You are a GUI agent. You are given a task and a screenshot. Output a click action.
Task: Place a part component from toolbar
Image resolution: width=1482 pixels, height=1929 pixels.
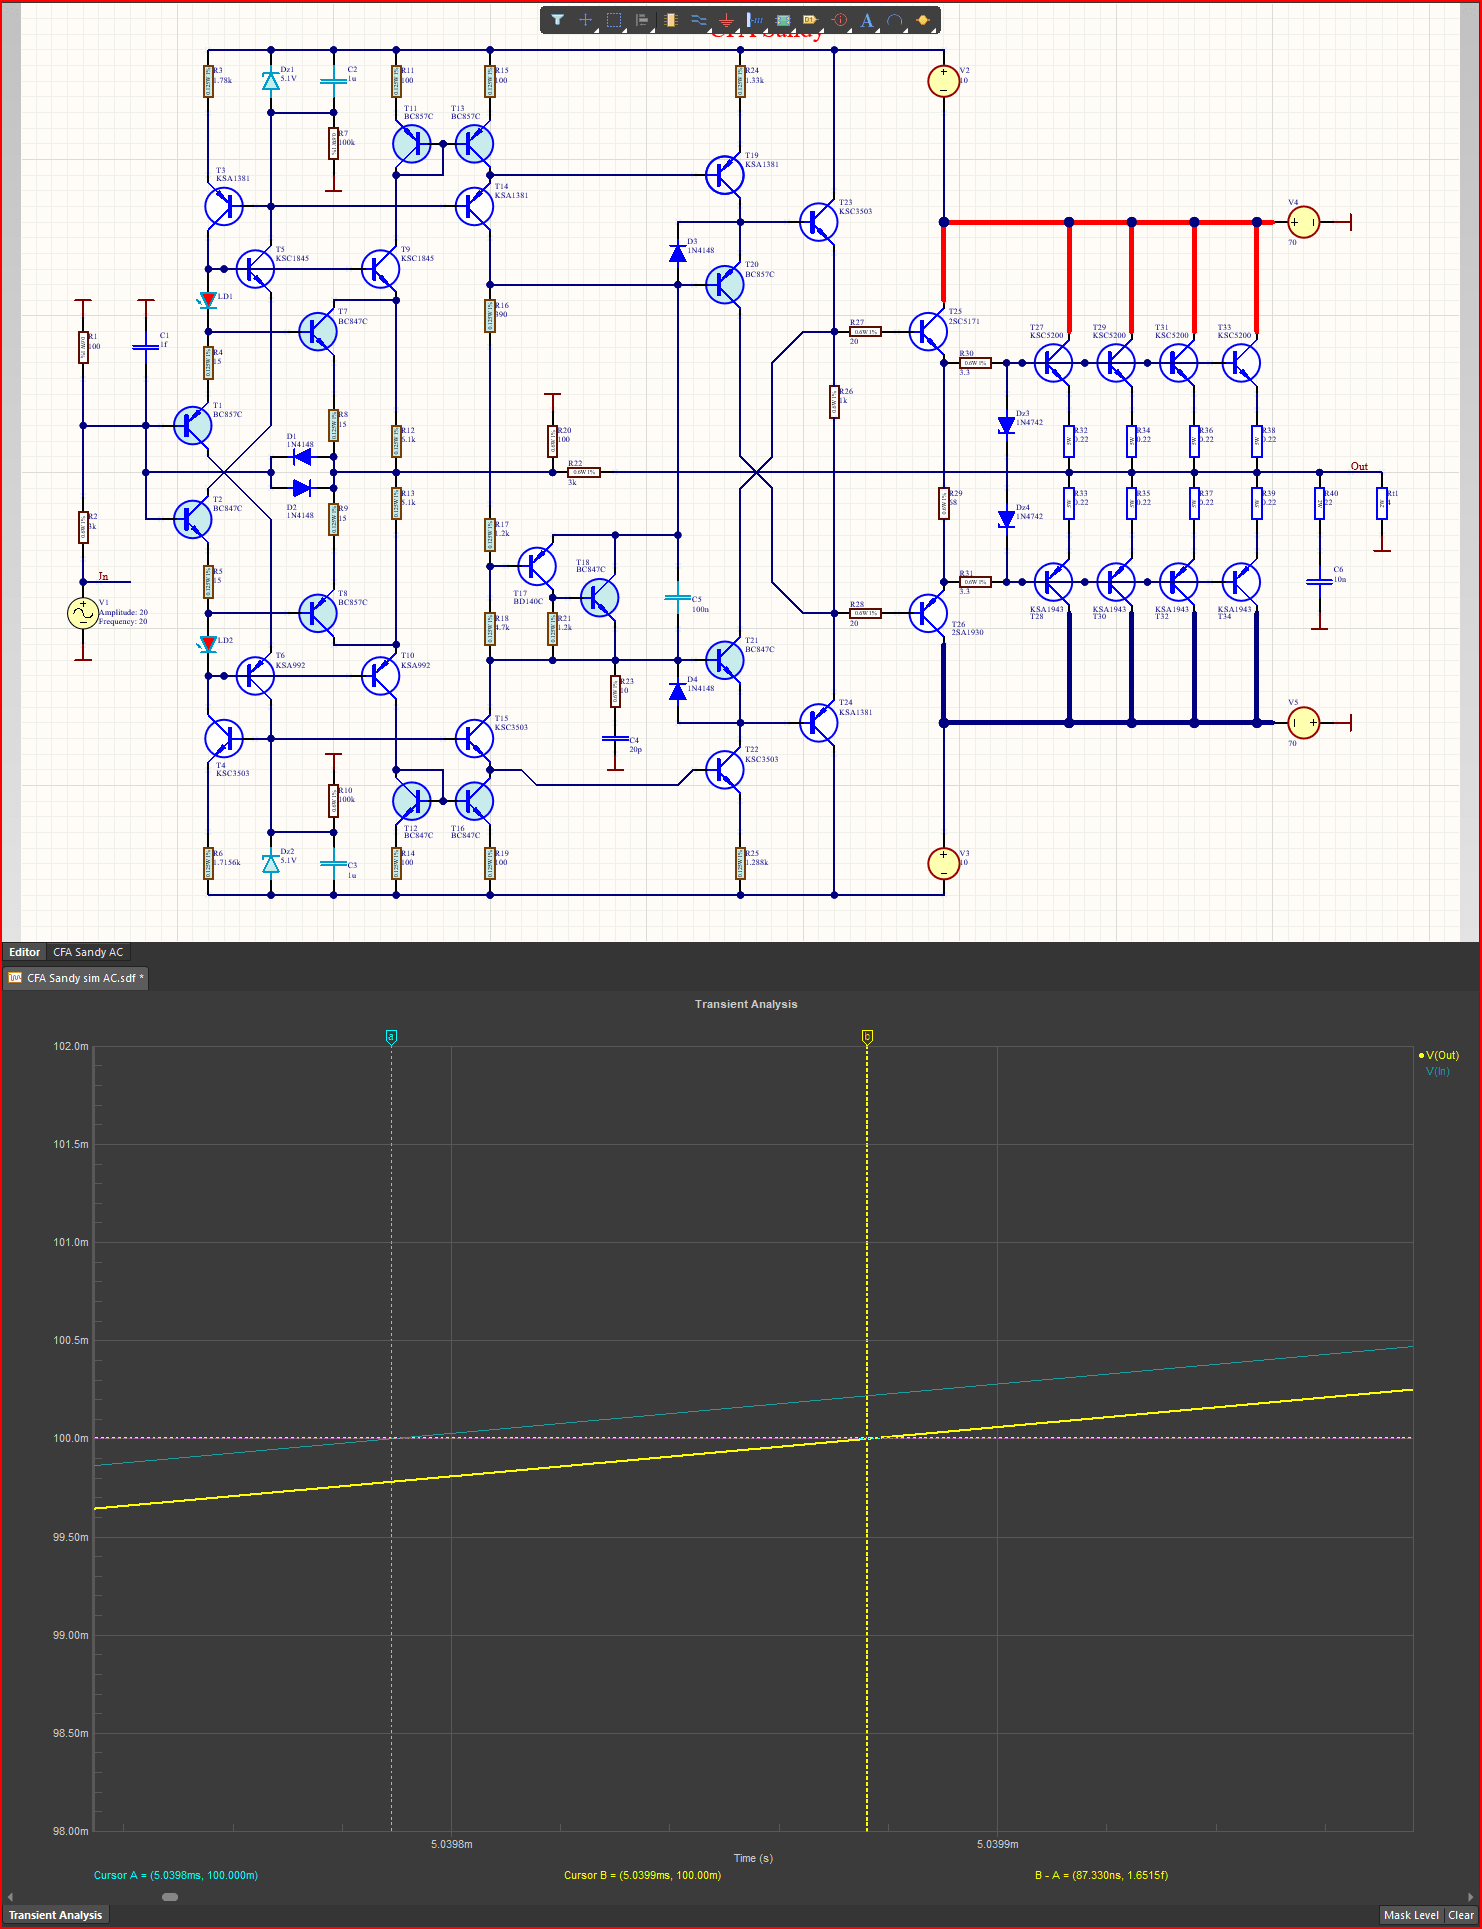click(x=670, y=20)
